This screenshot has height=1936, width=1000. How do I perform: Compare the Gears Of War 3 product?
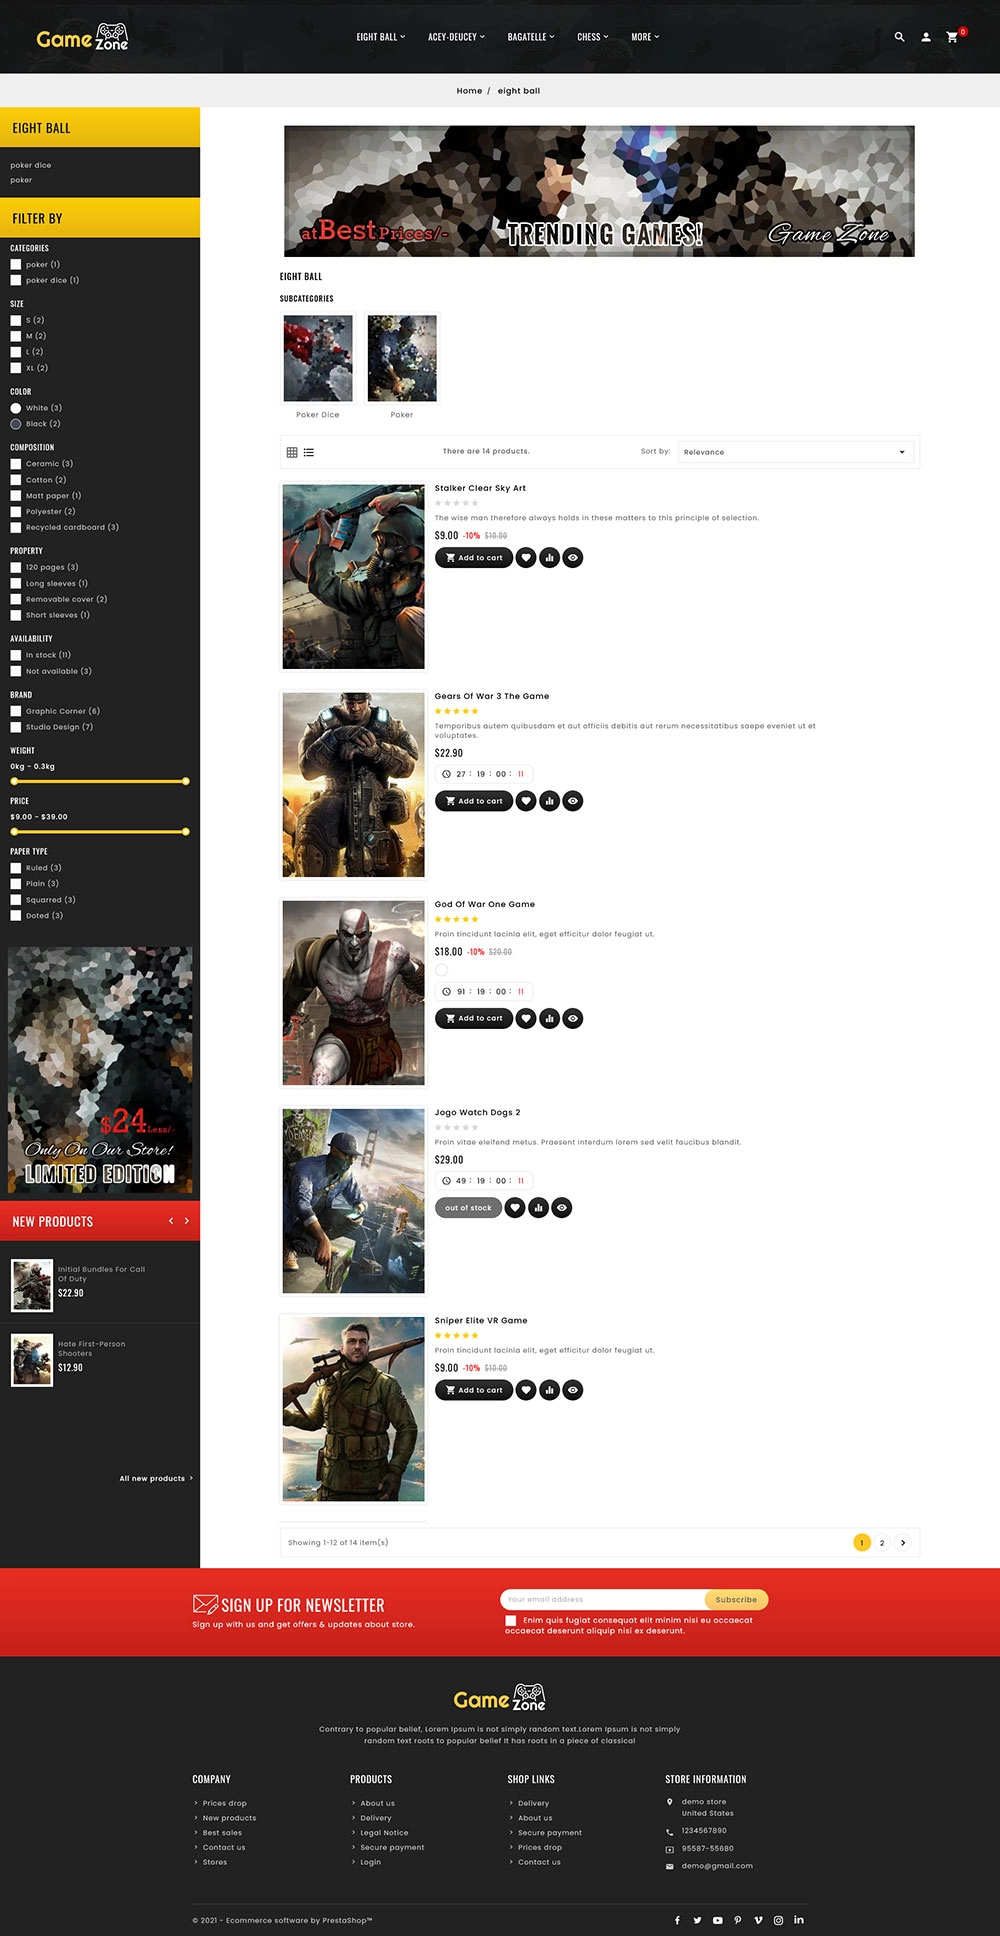(x=549, y=801)
